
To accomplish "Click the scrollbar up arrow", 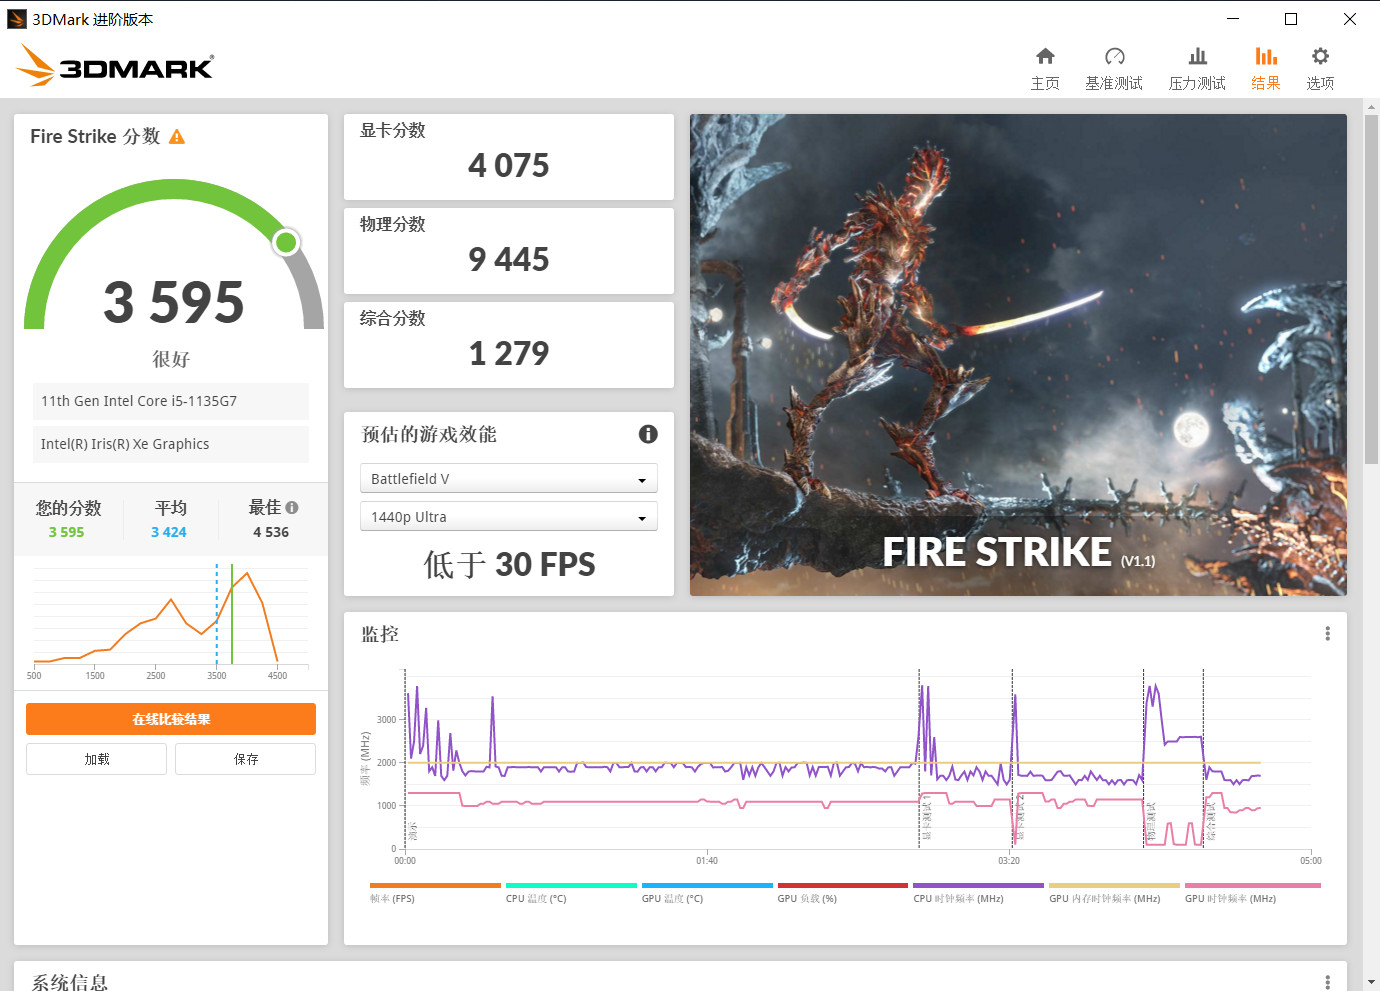I will (1371, 106).
